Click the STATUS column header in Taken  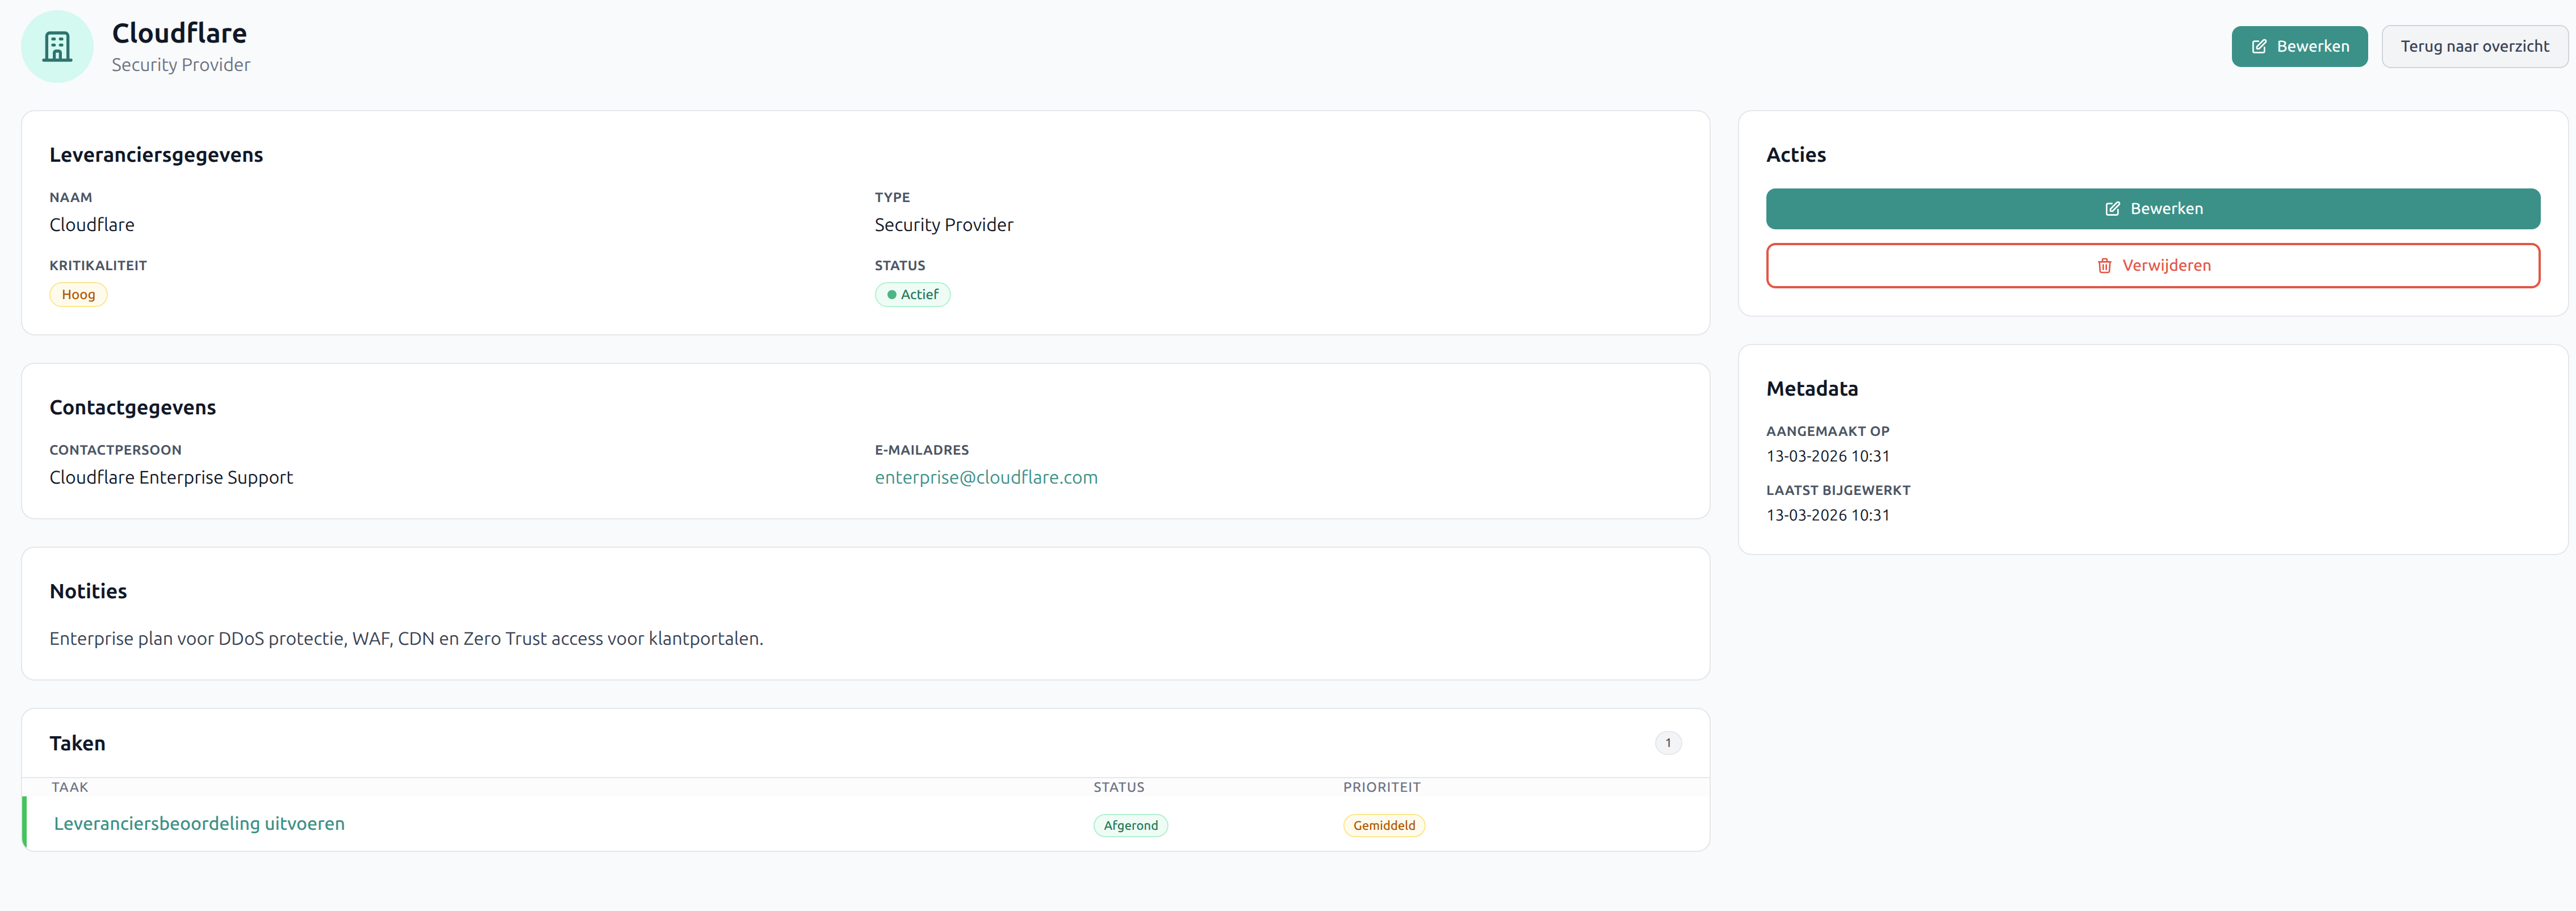click(1118, 788)
